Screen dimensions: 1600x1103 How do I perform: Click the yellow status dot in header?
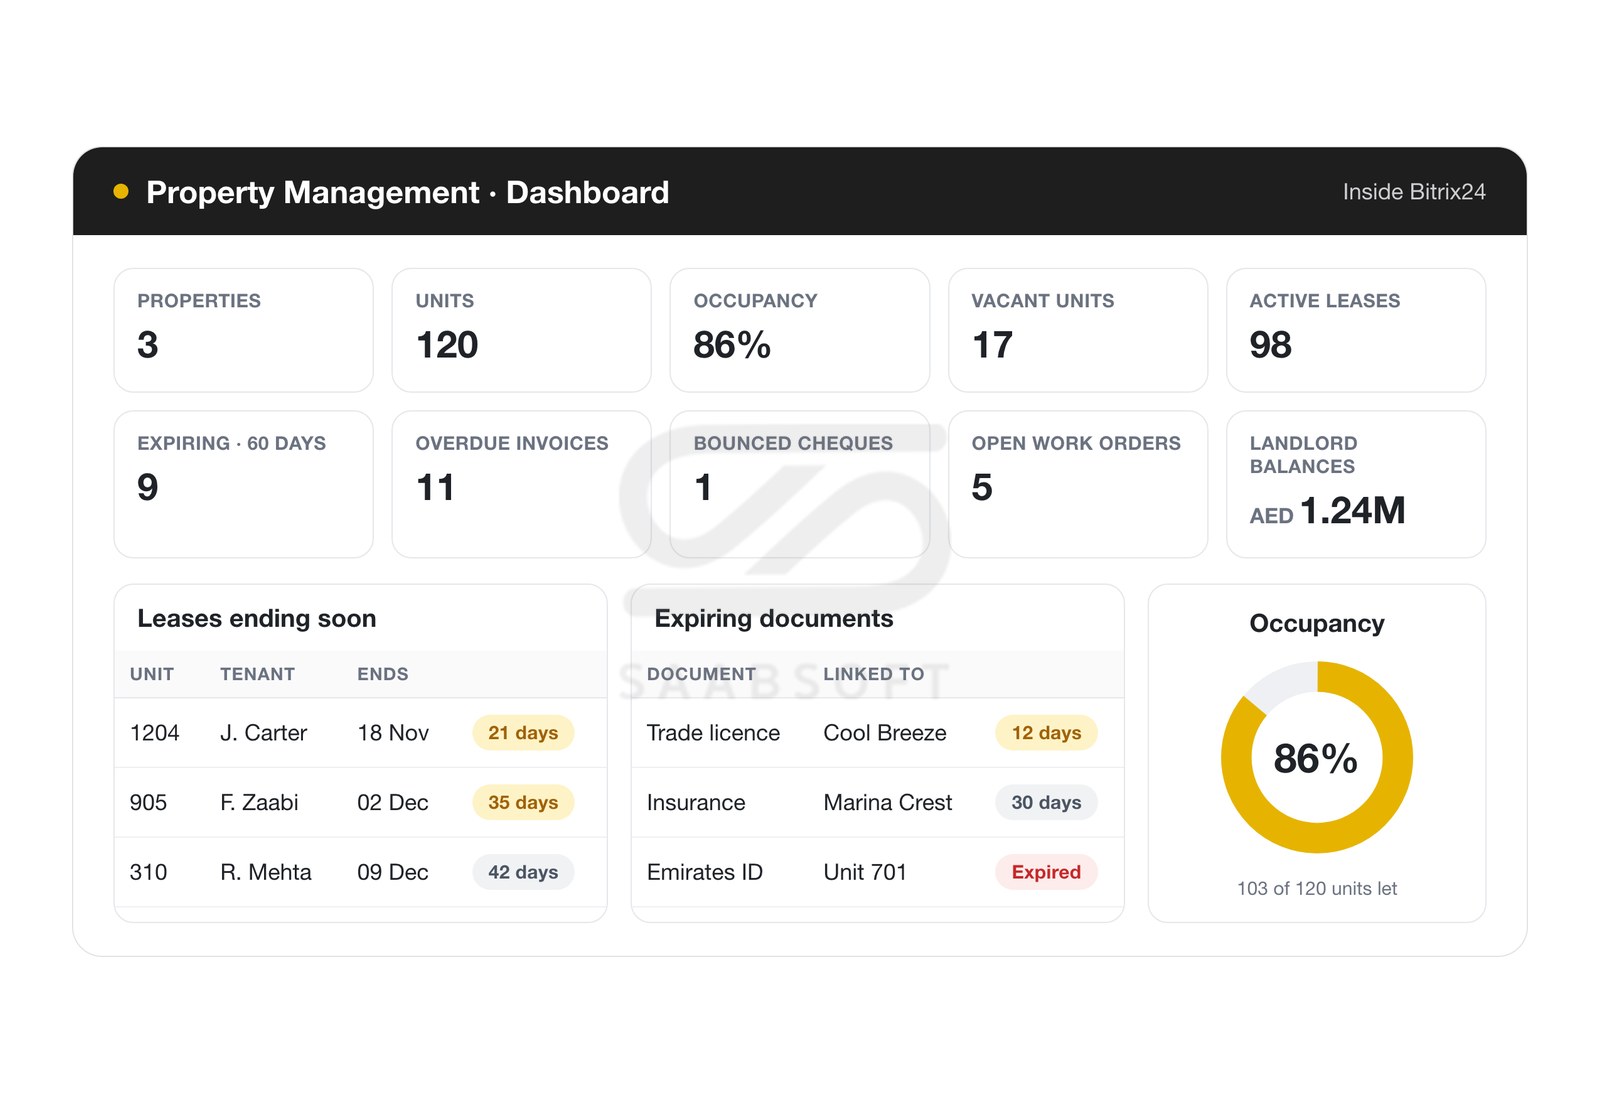pos(121,191)
